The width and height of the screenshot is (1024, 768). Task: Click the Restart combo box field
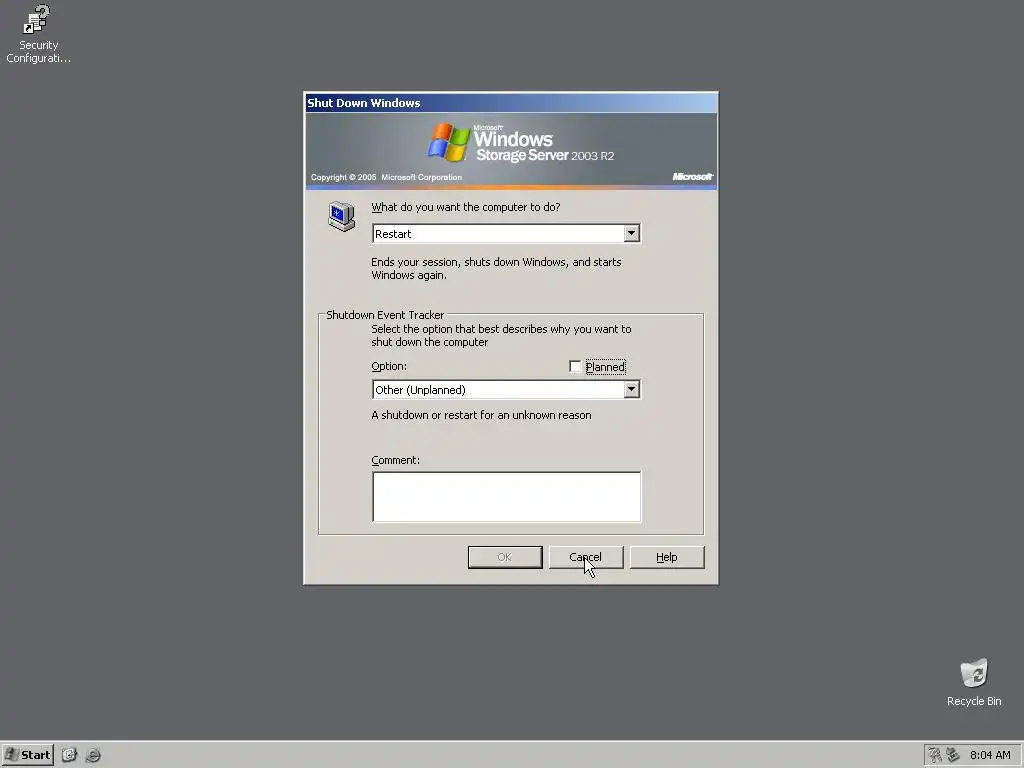pyautogui.click(x=506, y=233)
